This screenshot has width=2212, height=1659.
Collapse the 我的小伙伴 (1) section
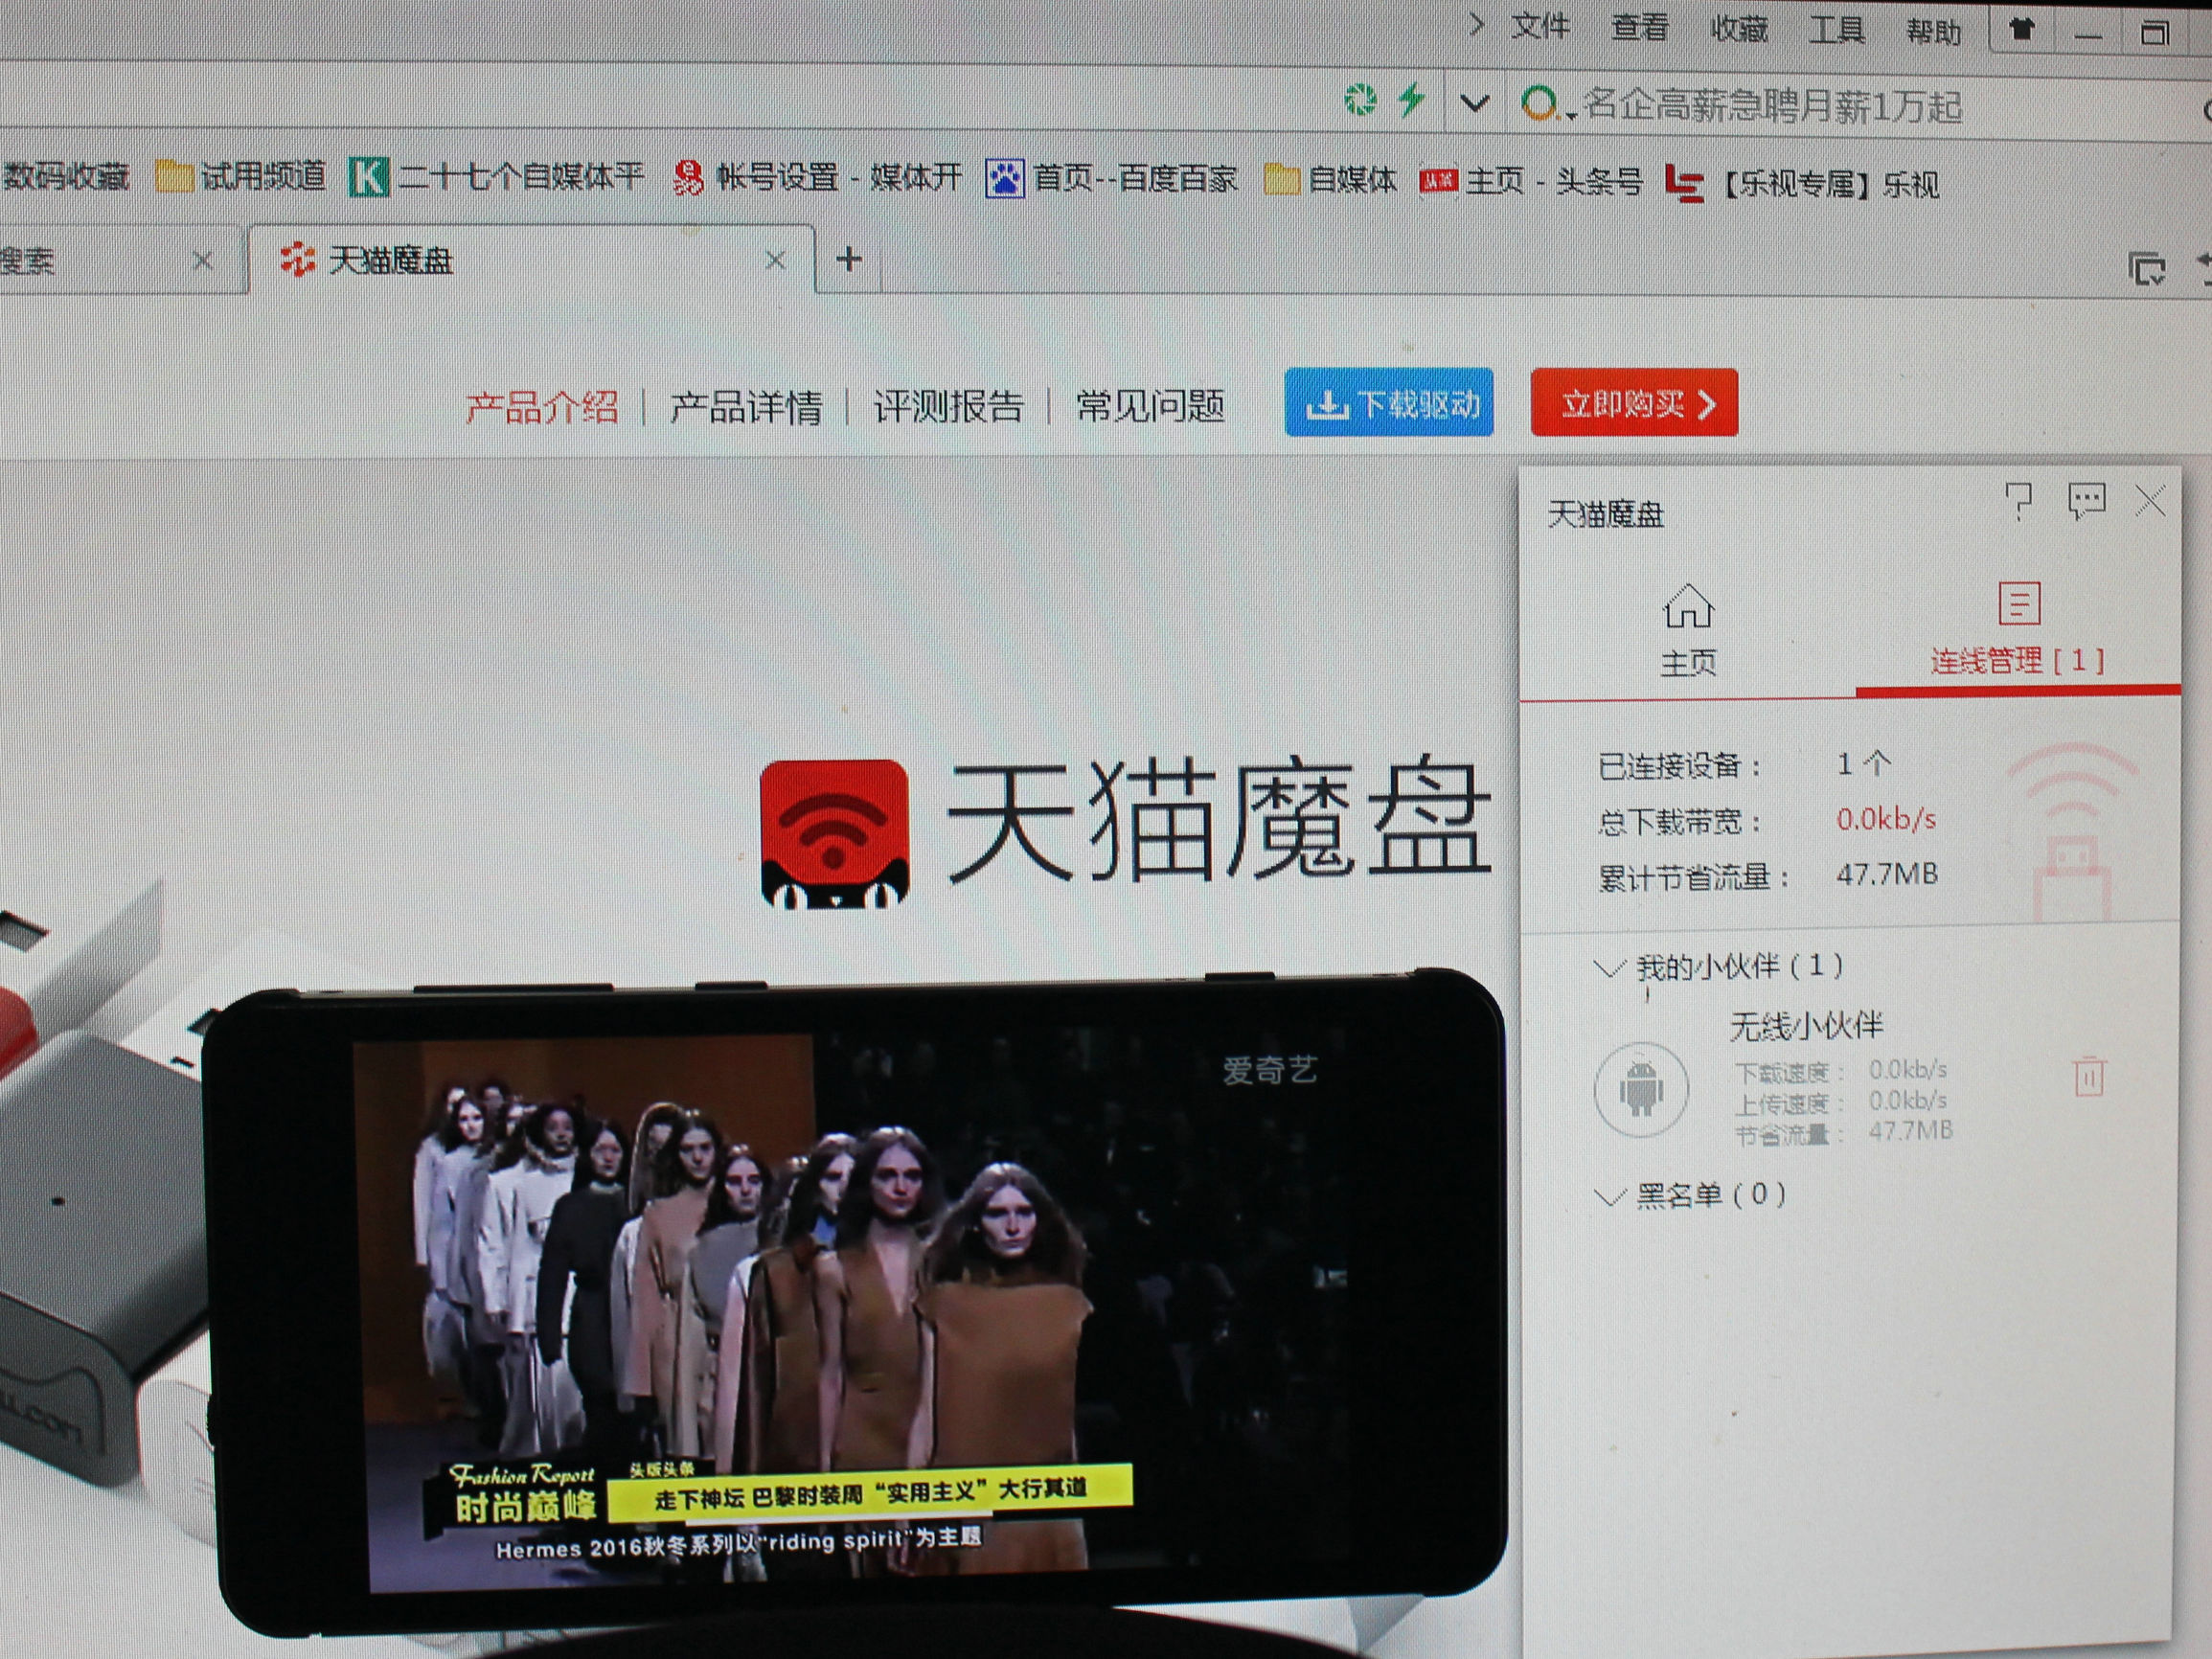[x=1610, y=967]
